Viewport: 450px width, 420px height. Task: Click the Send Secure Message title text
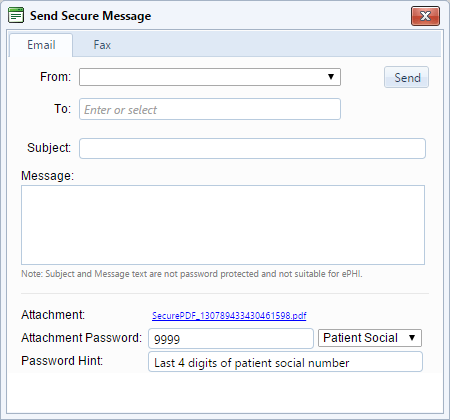pyautogui.click(x=90, y=16)
